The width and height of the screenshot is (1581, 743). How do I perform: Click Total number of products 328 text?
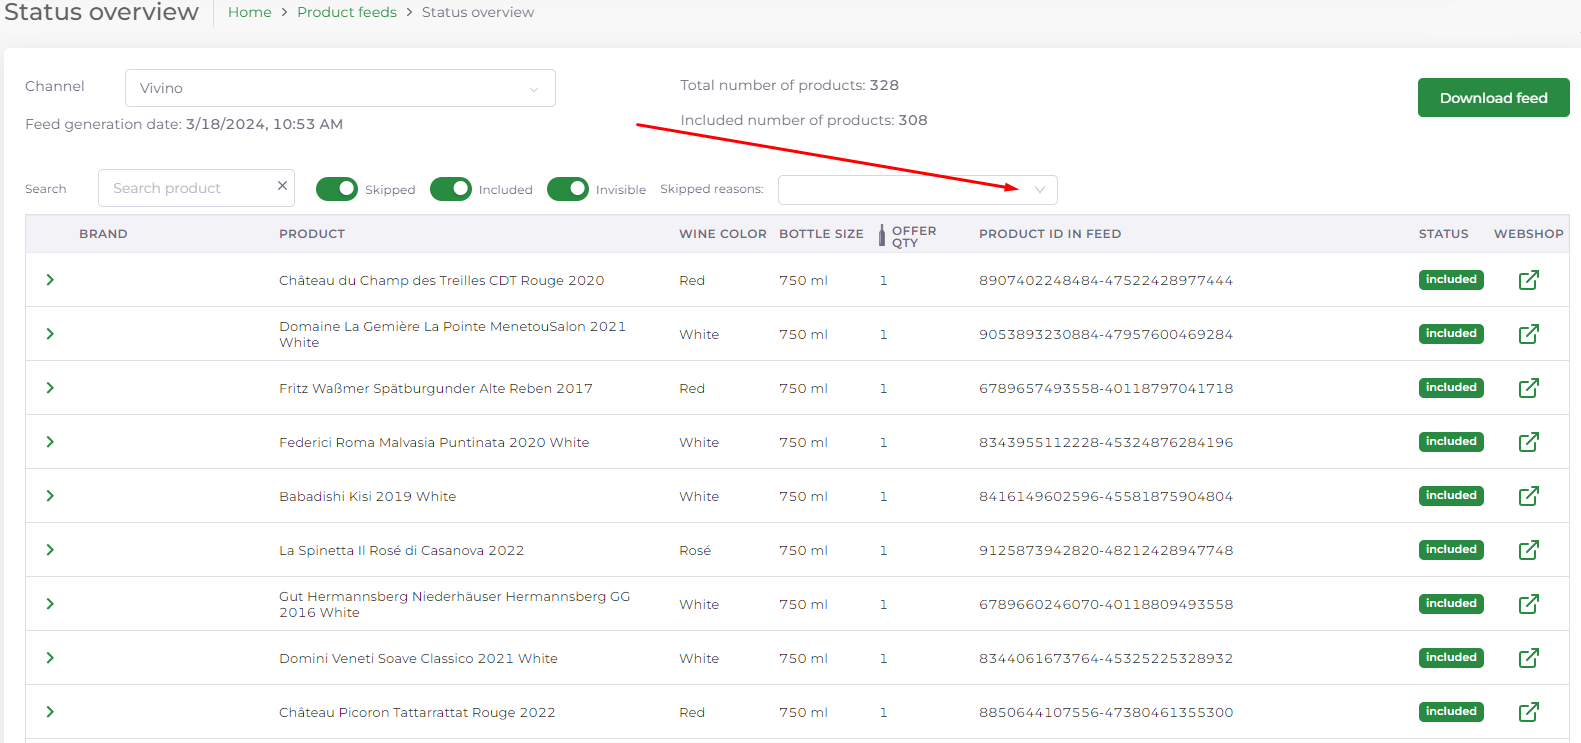789,85
